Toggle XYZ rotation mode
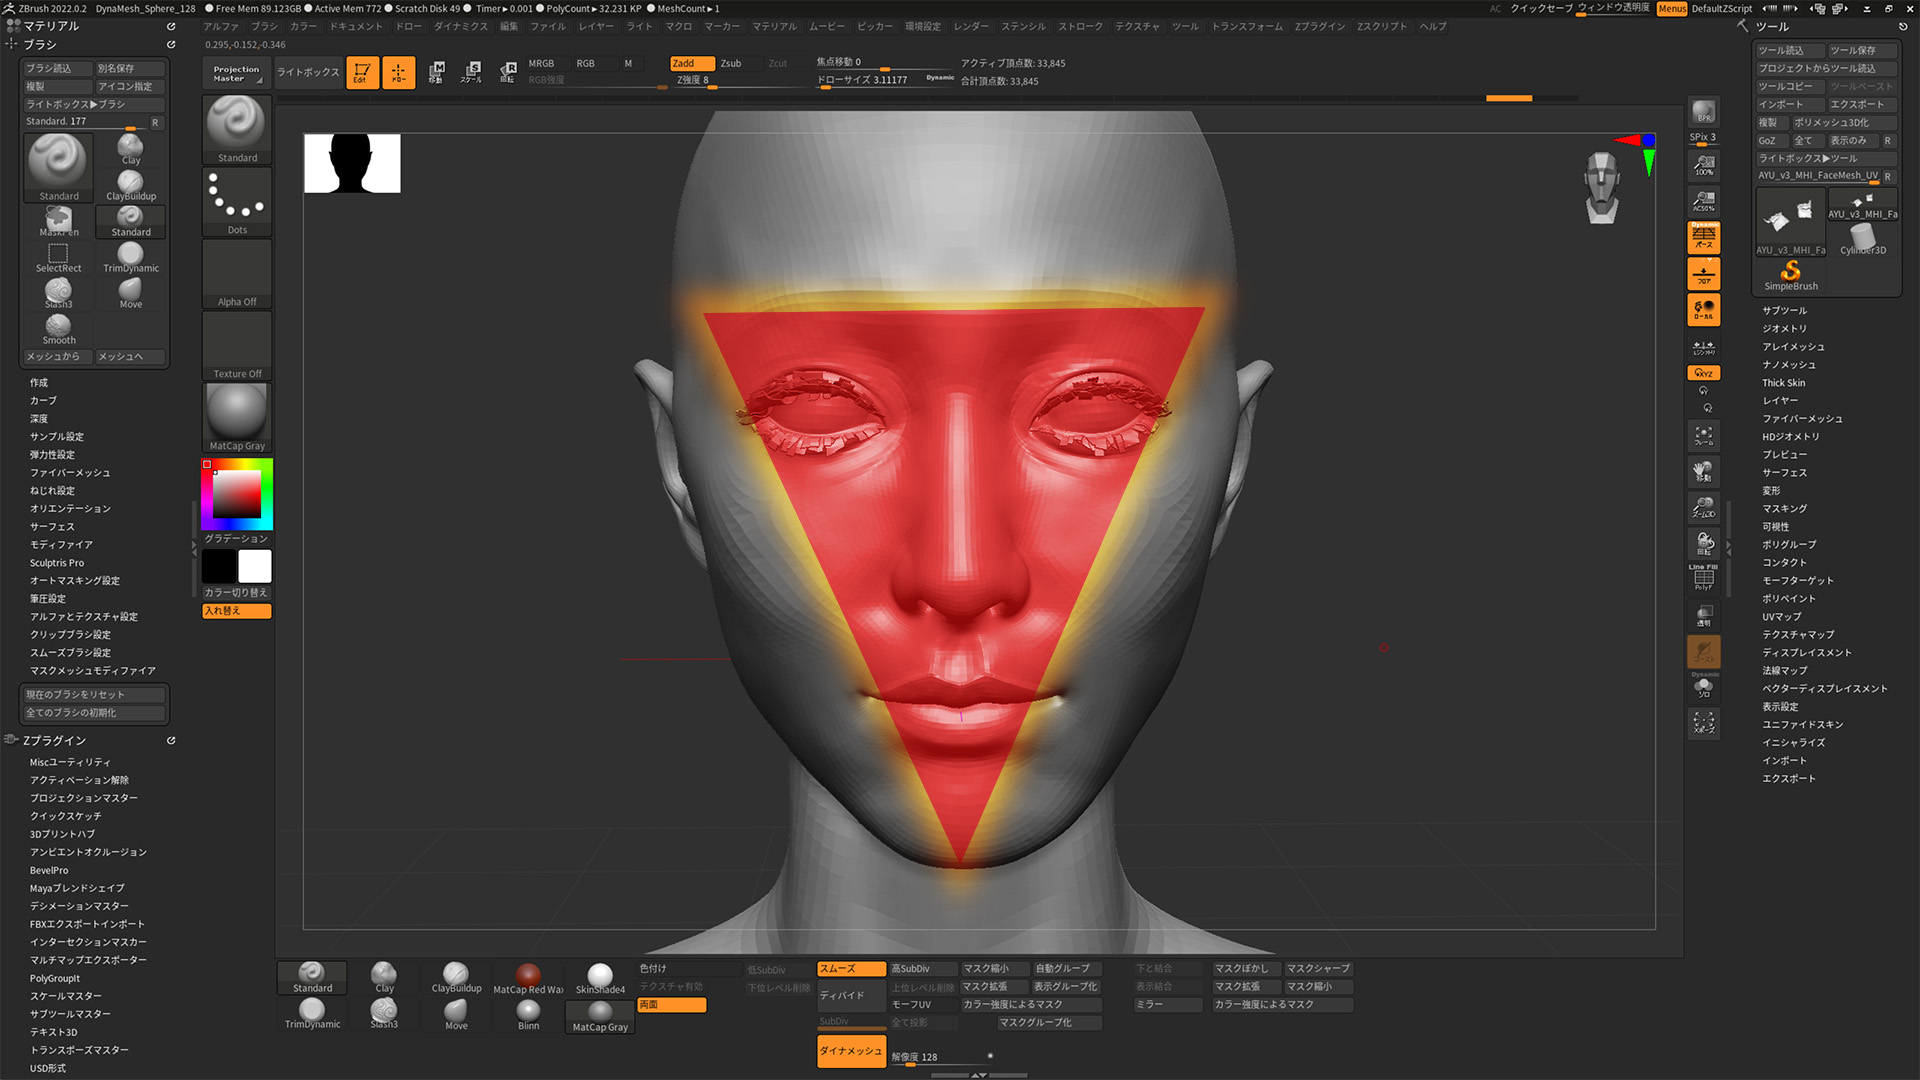Image resolution: width=1920 pixels, height=1080 pixels. [x=1704, y=373]
